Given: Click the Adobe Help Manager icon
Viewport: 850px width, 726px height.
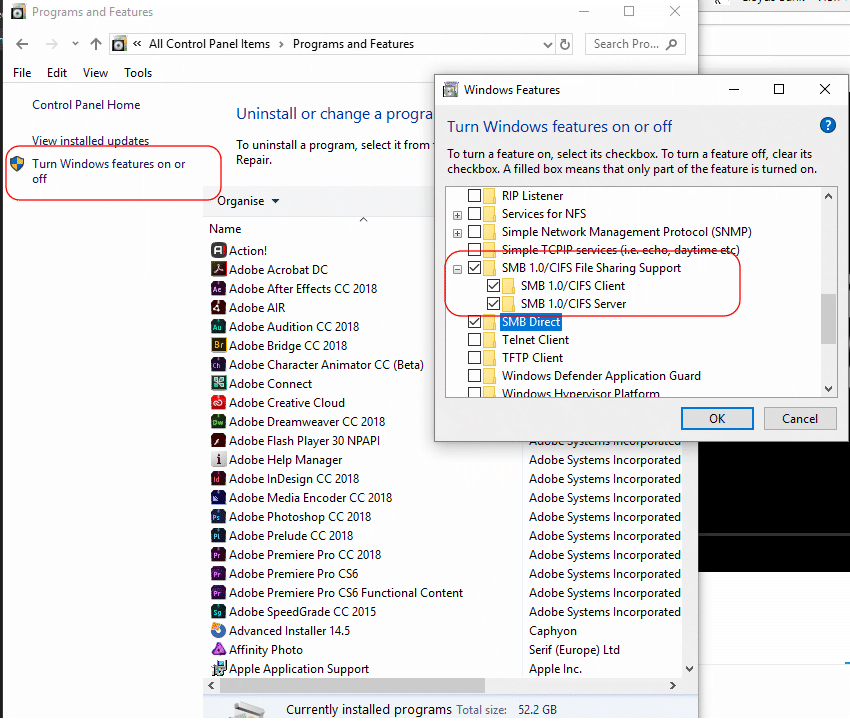Looking at the screenshot, I should click(218, 459).
